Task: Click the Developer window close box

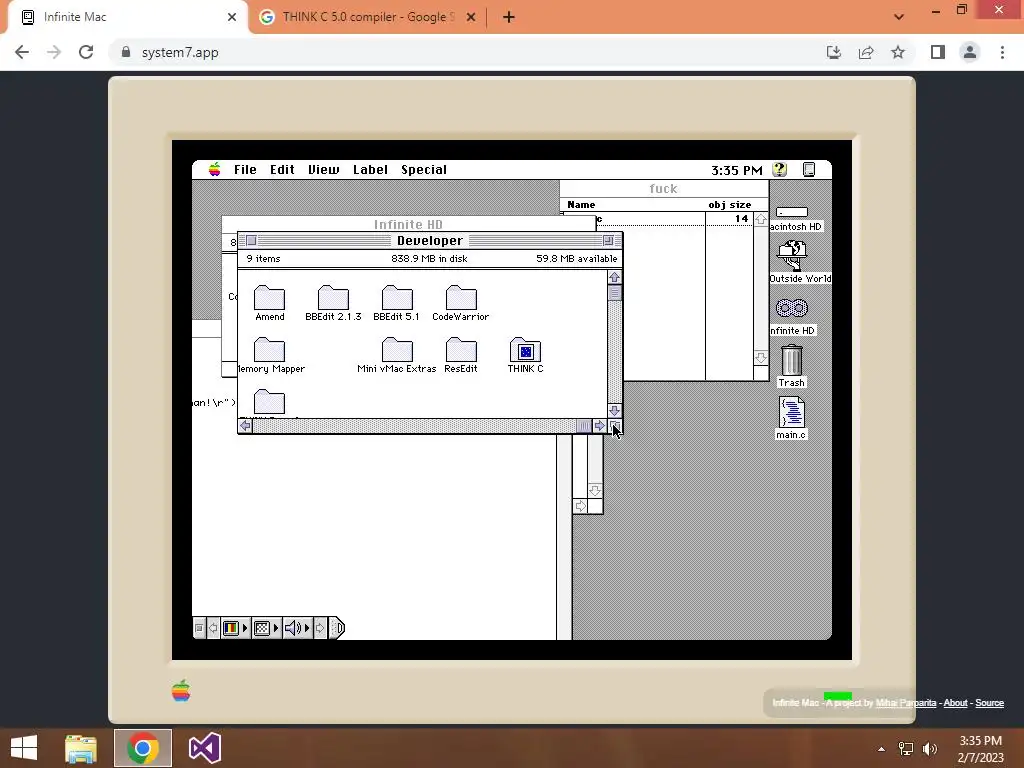Action: 251,240
